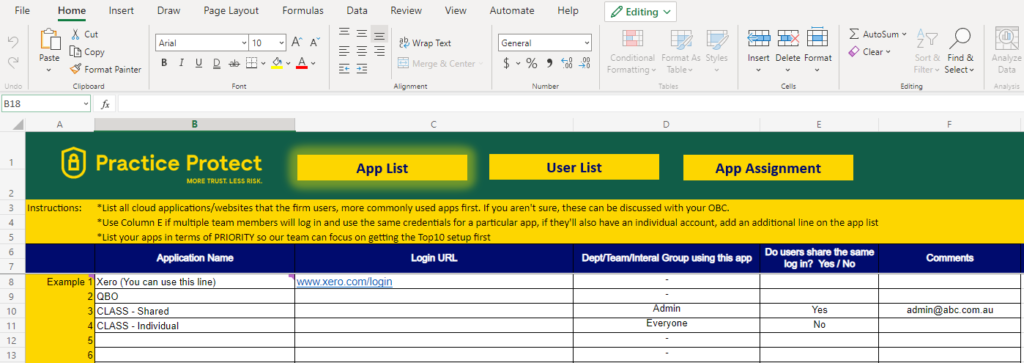Image resolution: width=1024 pixels, height=363 pixels.
Task: Click the Cut scissors icon
Action: [76, 35]
